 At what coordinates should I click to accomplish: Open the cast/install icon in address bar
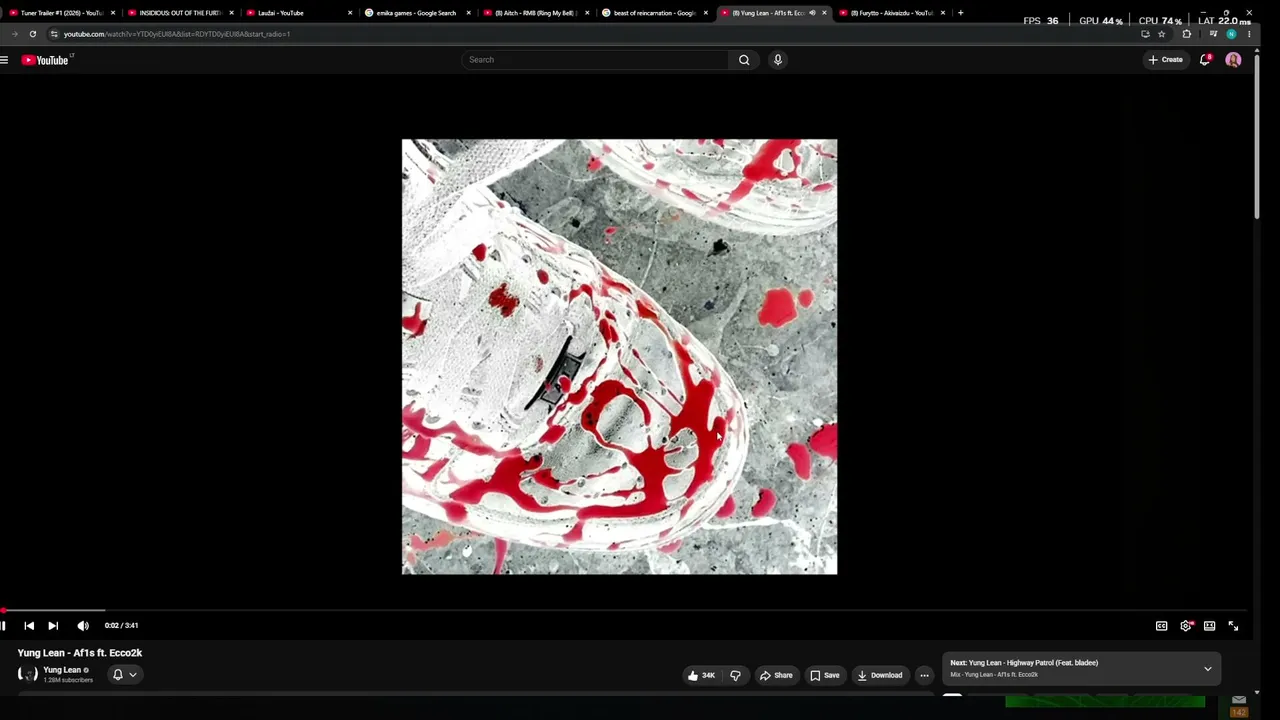[1145, 34]
